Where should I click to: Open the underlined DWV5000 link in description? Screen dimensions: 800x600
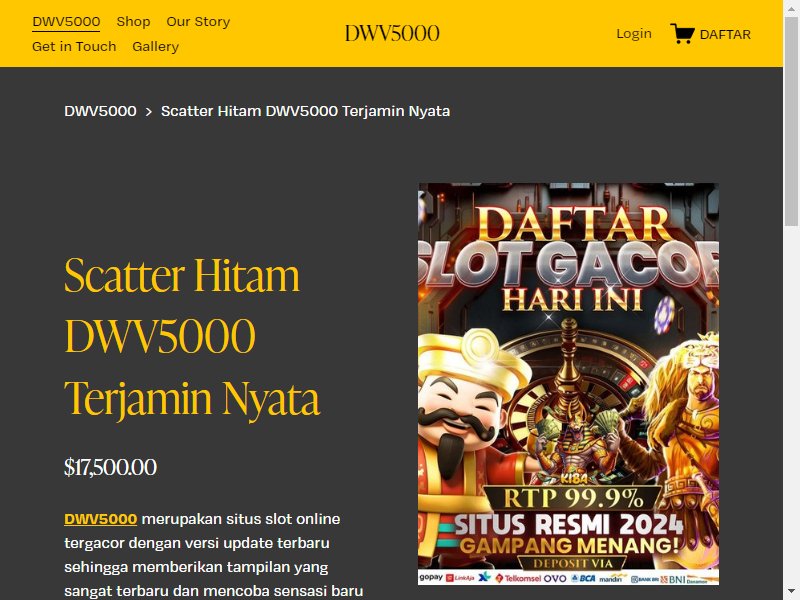(101, 519)
